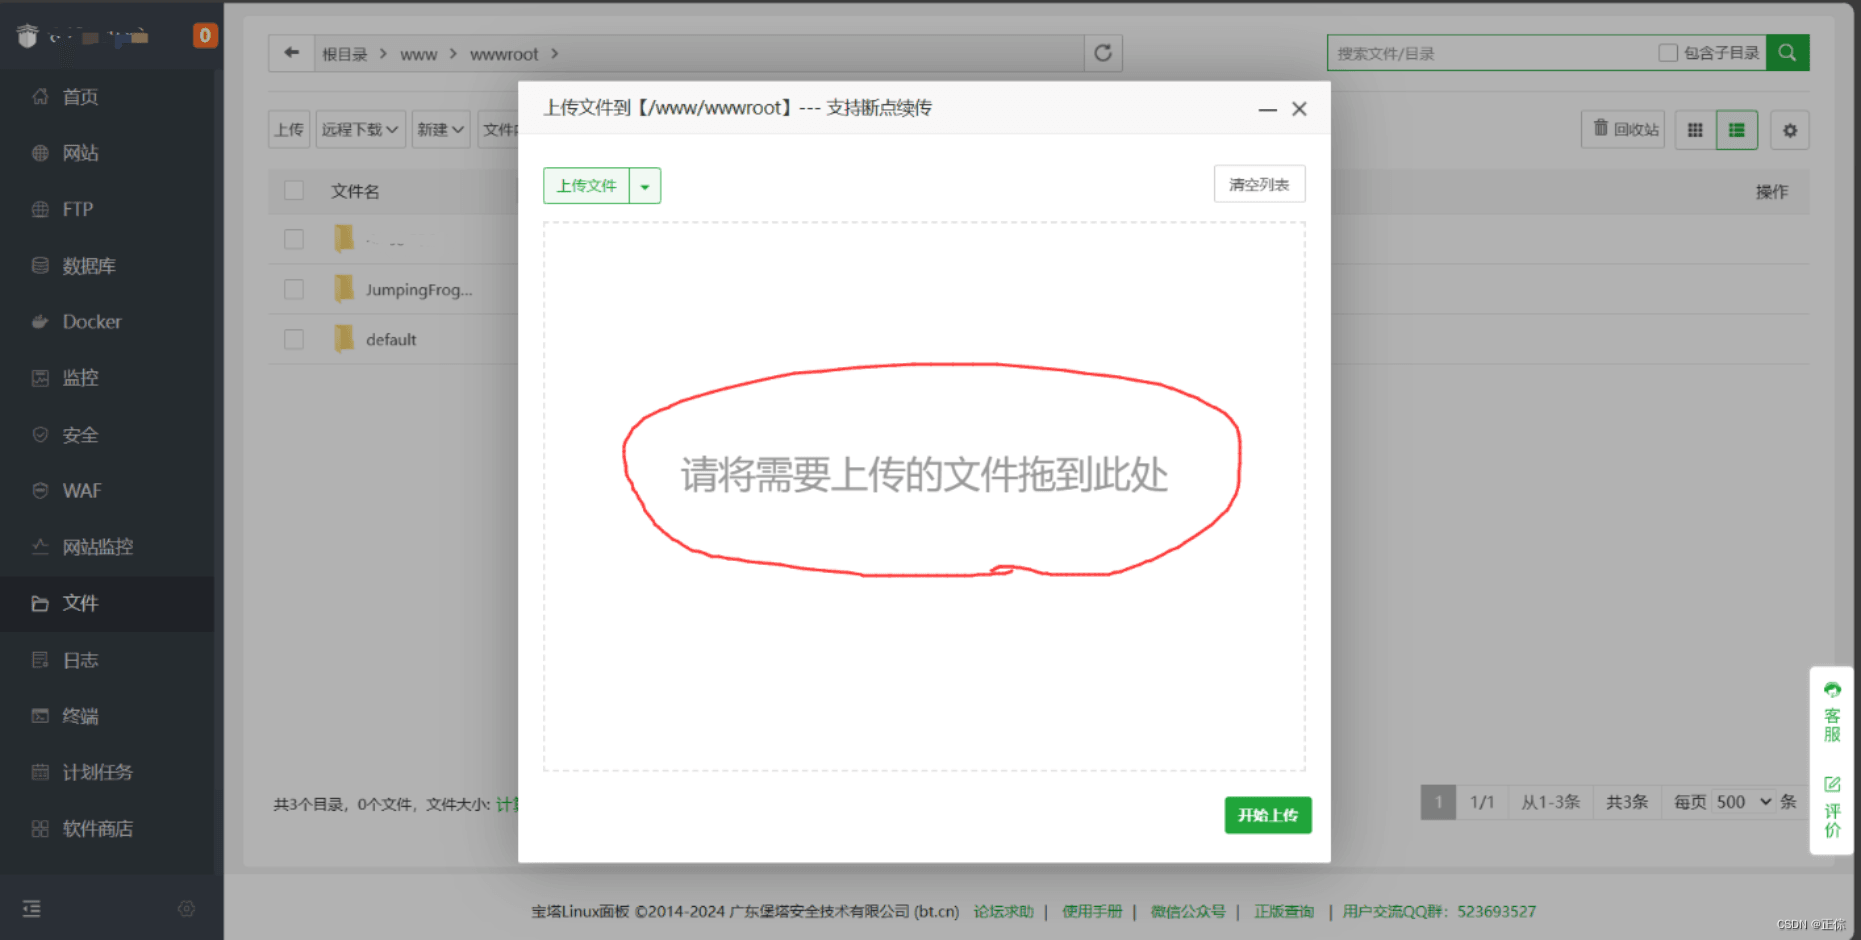Switch to list view icon
The image size is (1861, 940).
pyautogui.click(x=1736, y=130)
